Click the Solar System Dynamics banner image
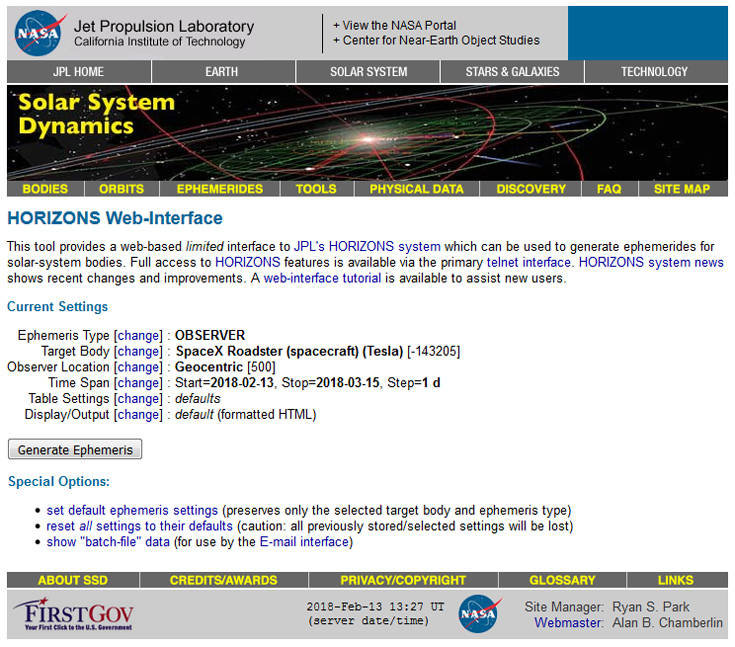735x647 pixels. (x=368, y=133)
